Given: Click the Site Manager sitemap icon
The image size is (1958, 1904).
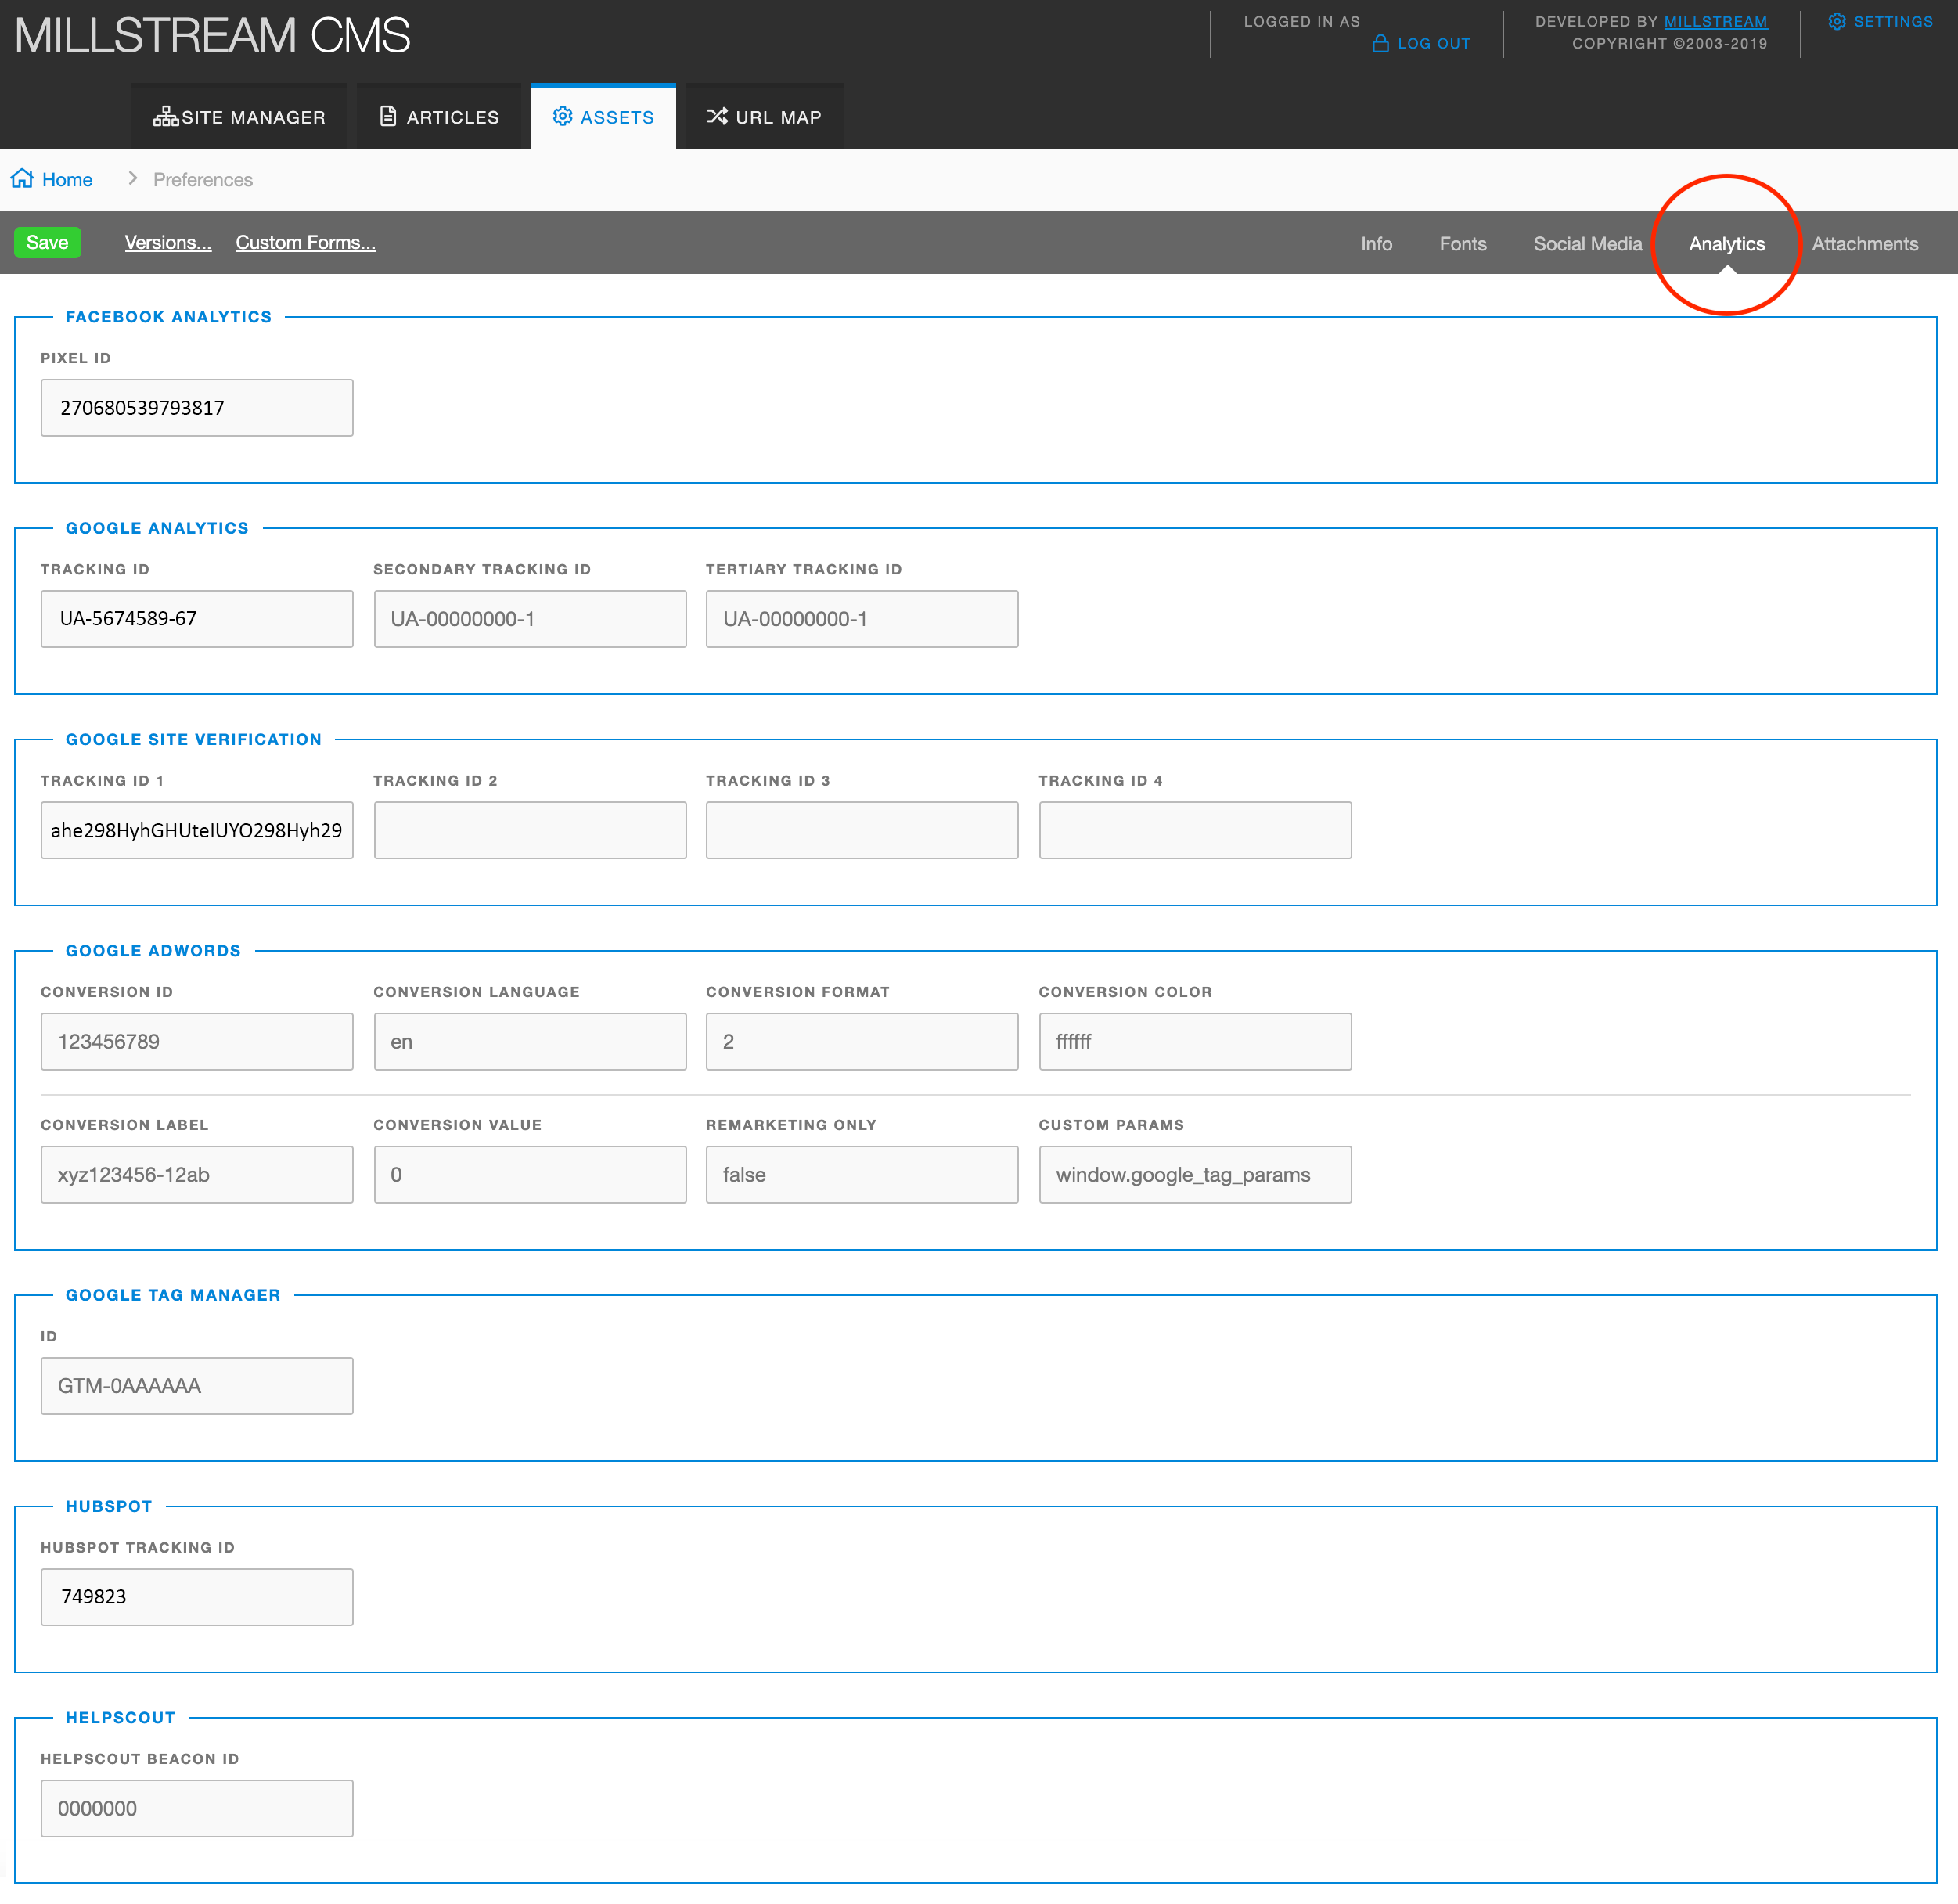Looking at the screenshot, I should (x=165, y=117).
